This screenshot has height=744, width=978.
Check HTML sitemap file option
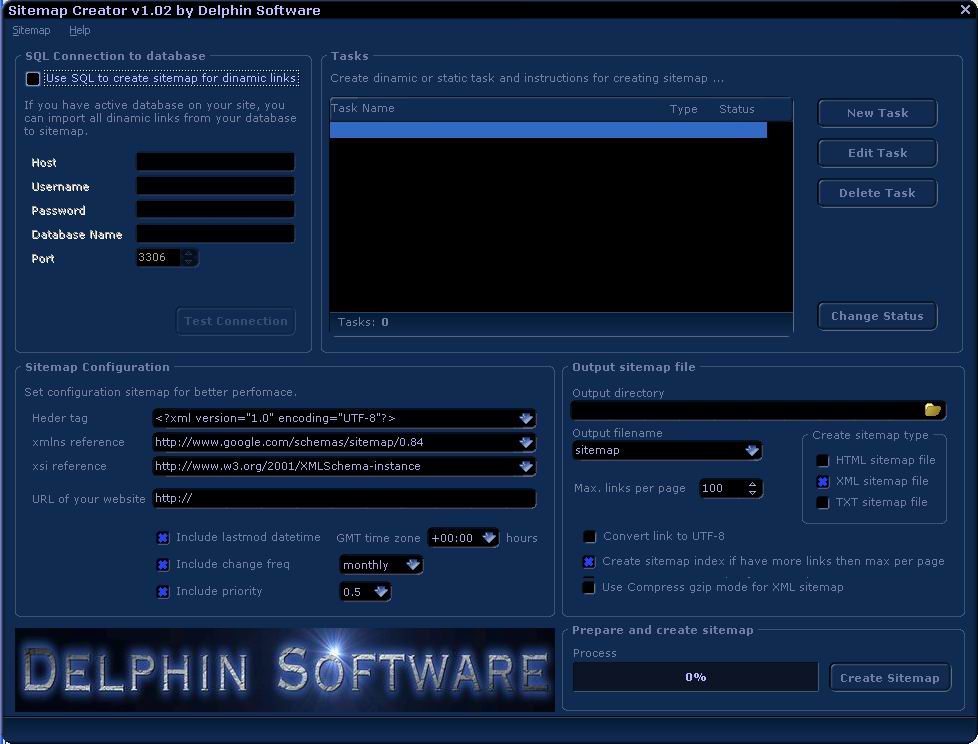[x=823, y=460]
